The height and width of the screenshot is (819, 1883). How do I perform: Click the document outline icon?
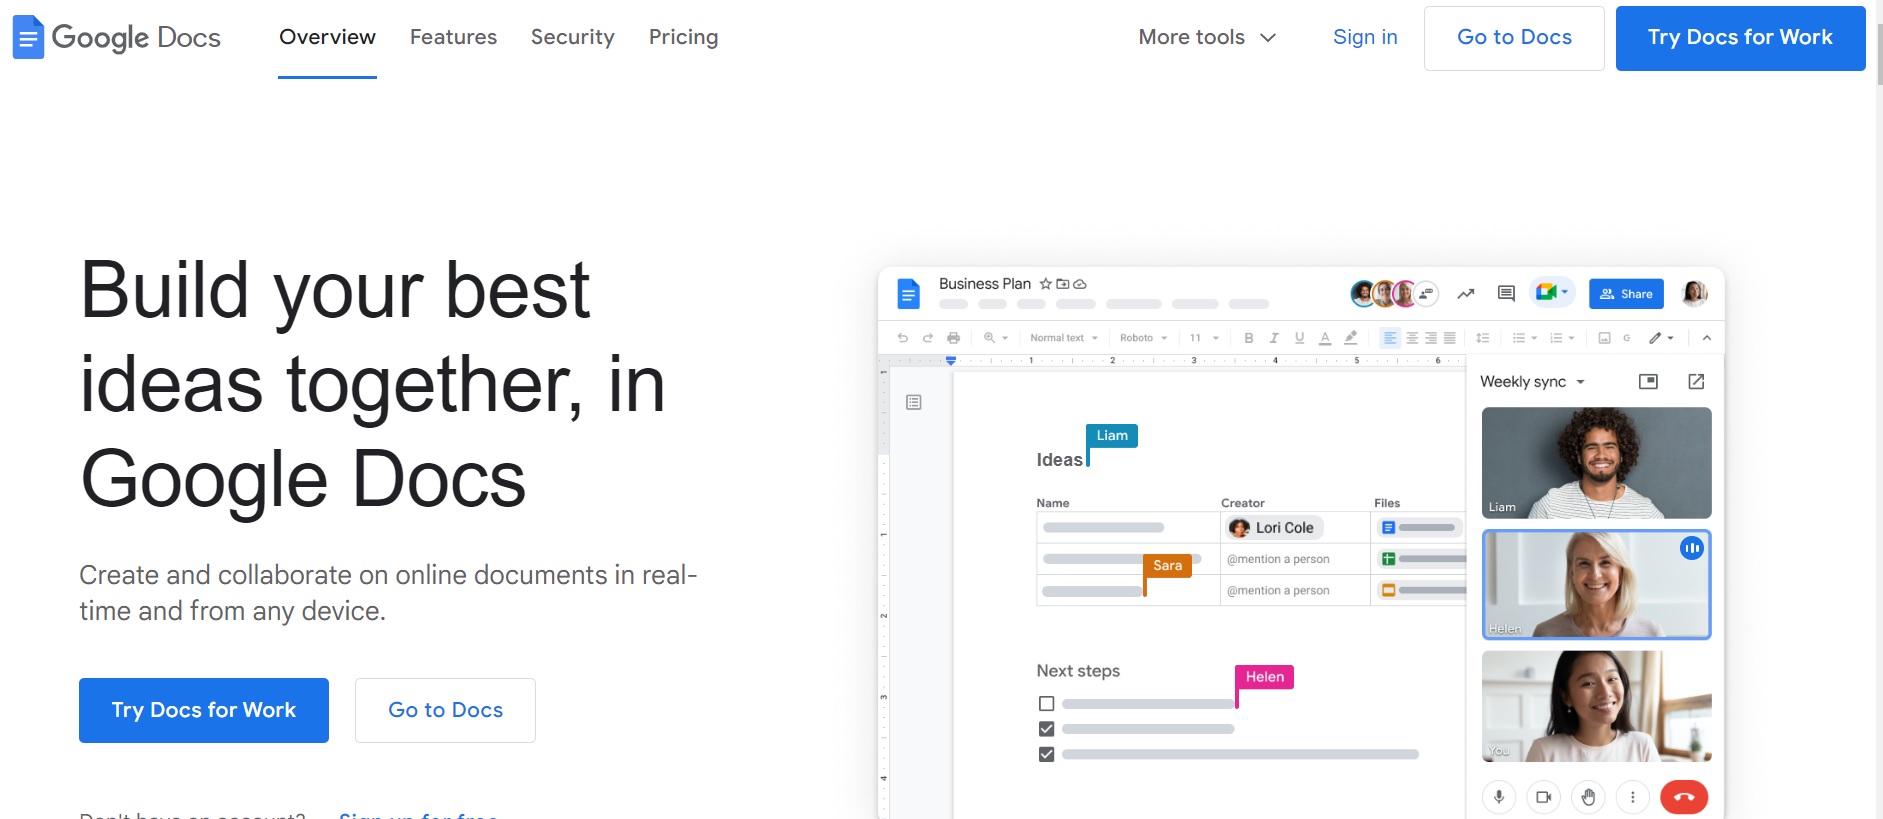click(914, 402)
